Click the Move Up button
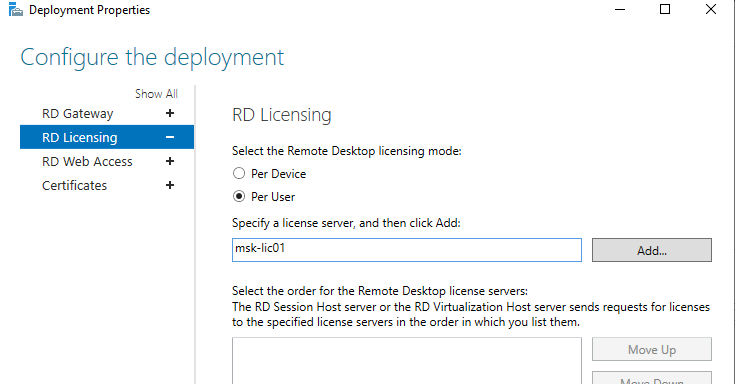 [x=652, y=349]
